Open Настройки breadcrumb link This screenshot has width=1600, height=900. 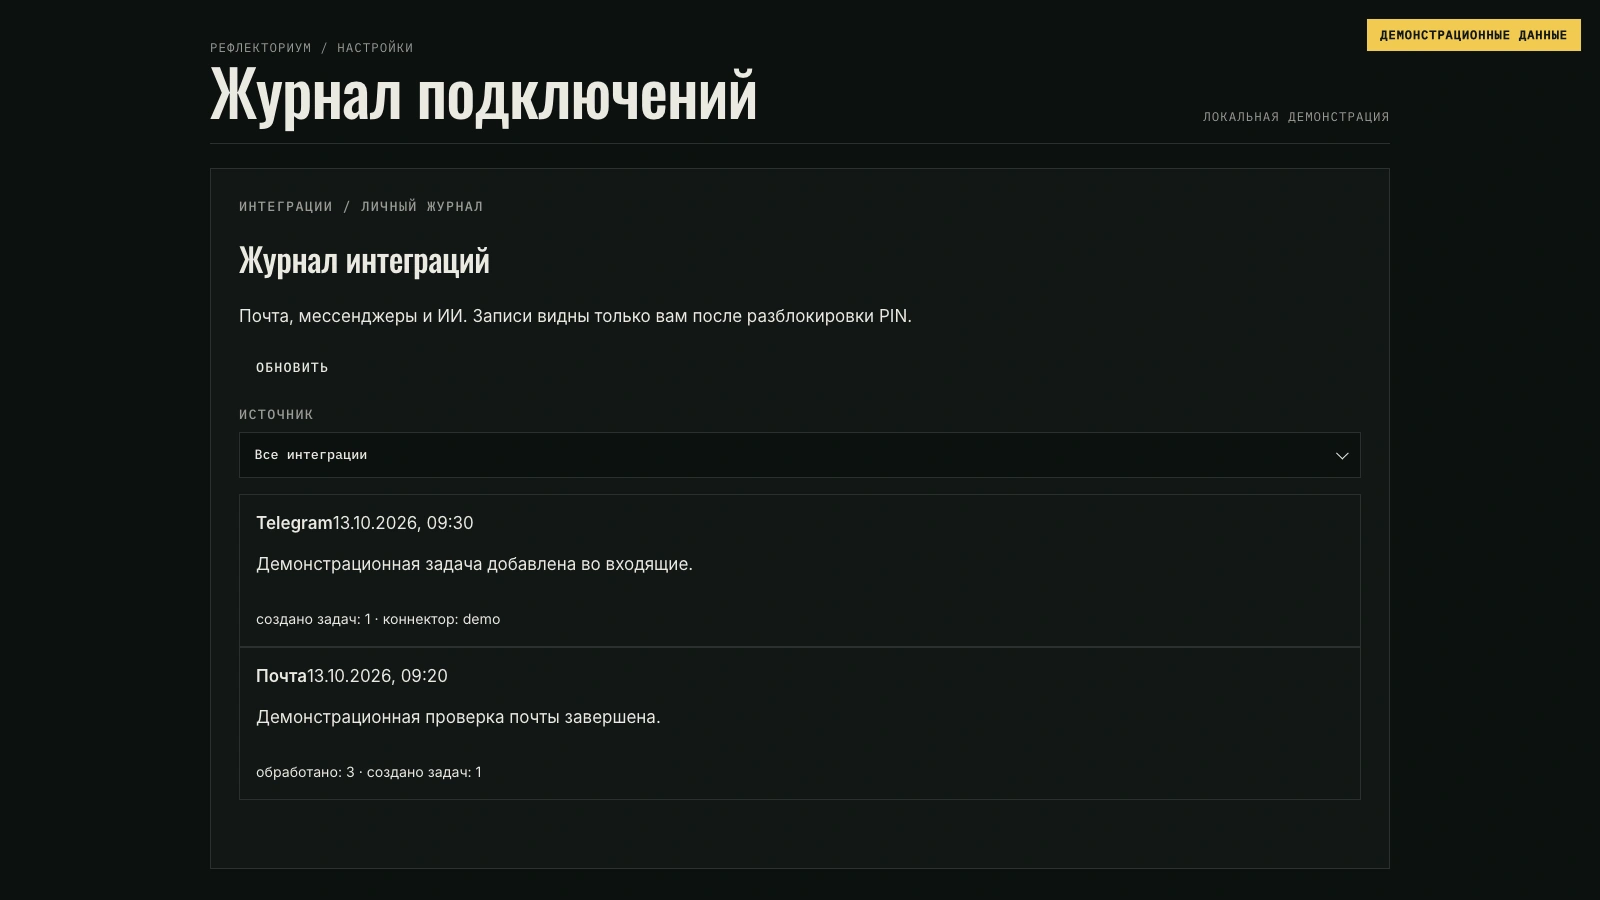coord(375,48)
